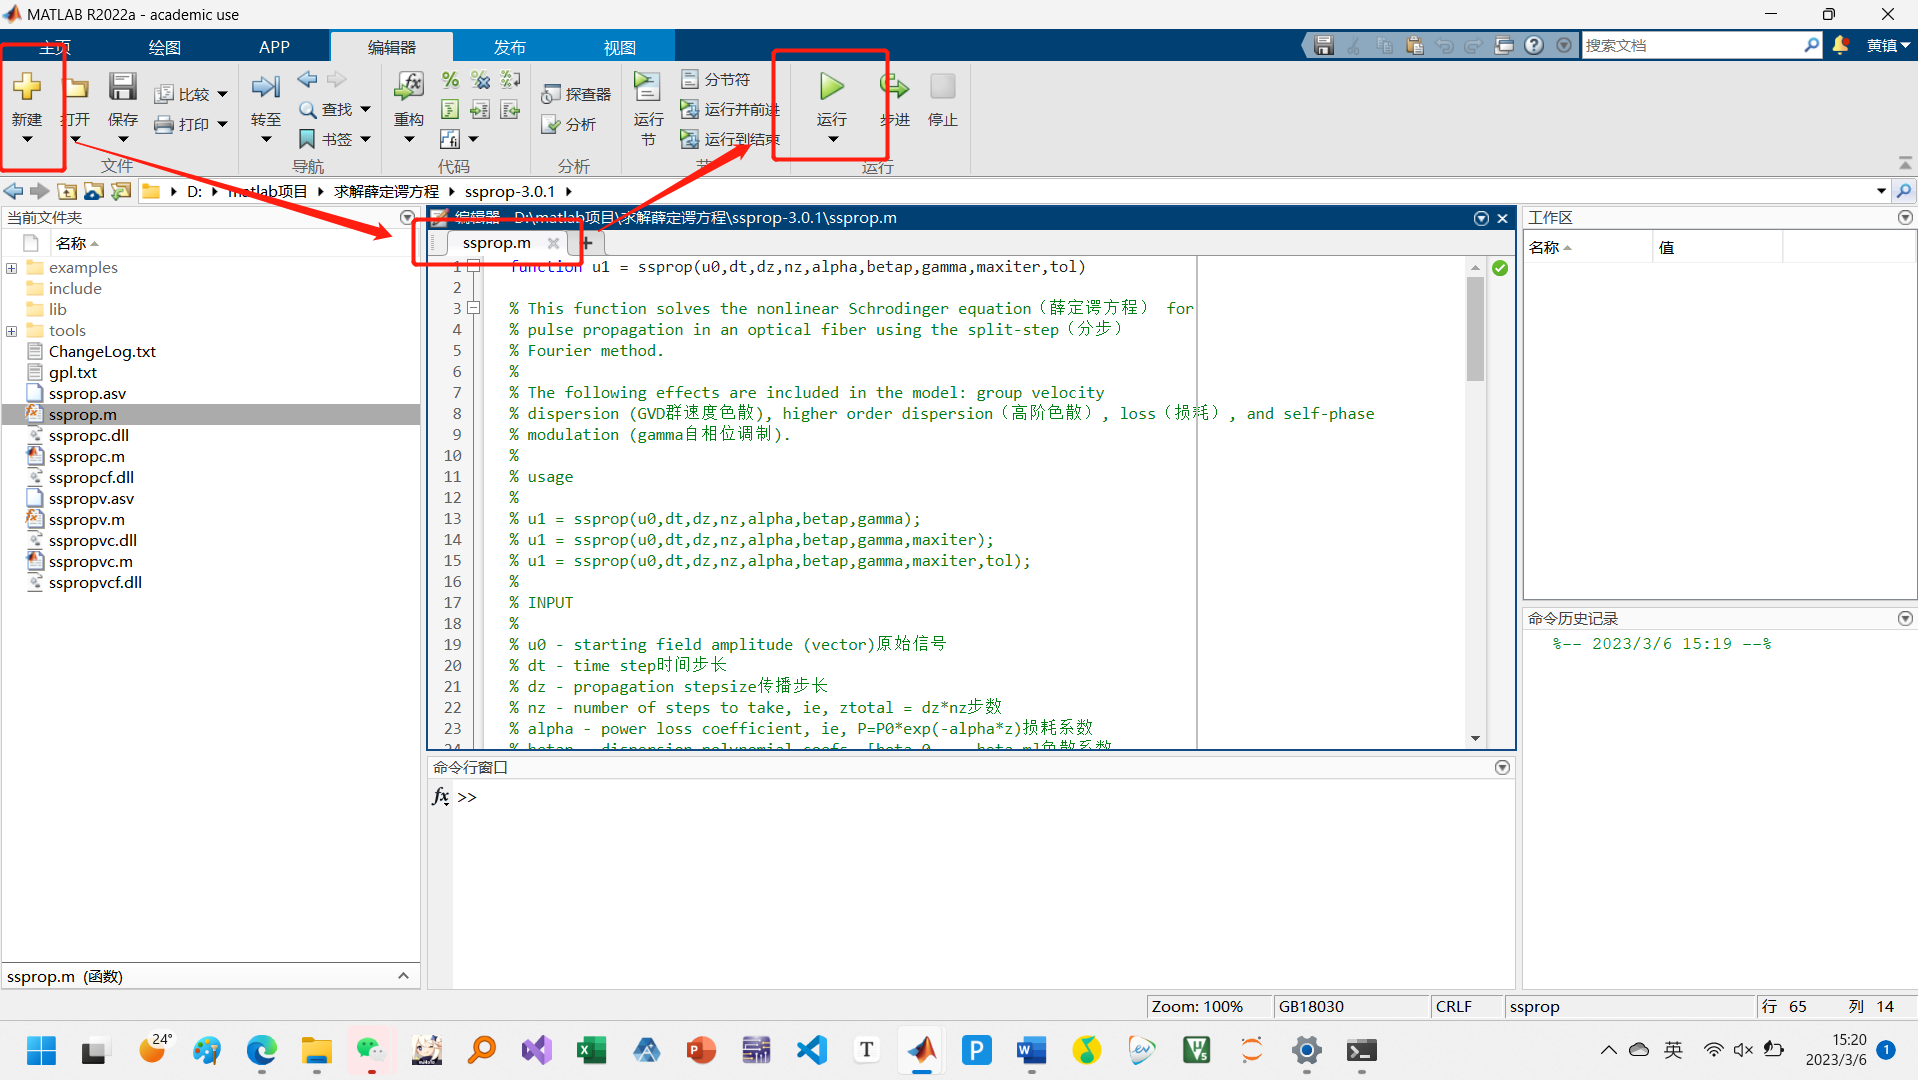Image resolution: width=1918 pixels, height=1080 pixels.
Task: Click the Run Section (运行节) icon
Action: 647,88
